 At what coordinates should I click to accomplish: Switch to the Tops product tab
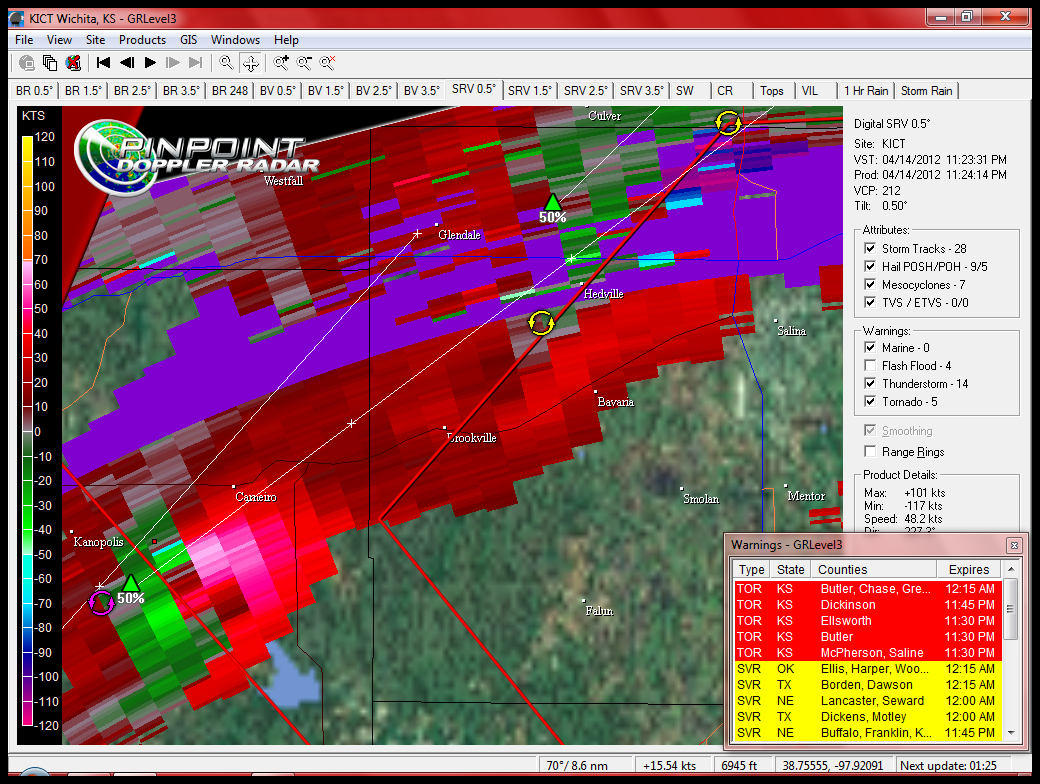pos(772,91)
